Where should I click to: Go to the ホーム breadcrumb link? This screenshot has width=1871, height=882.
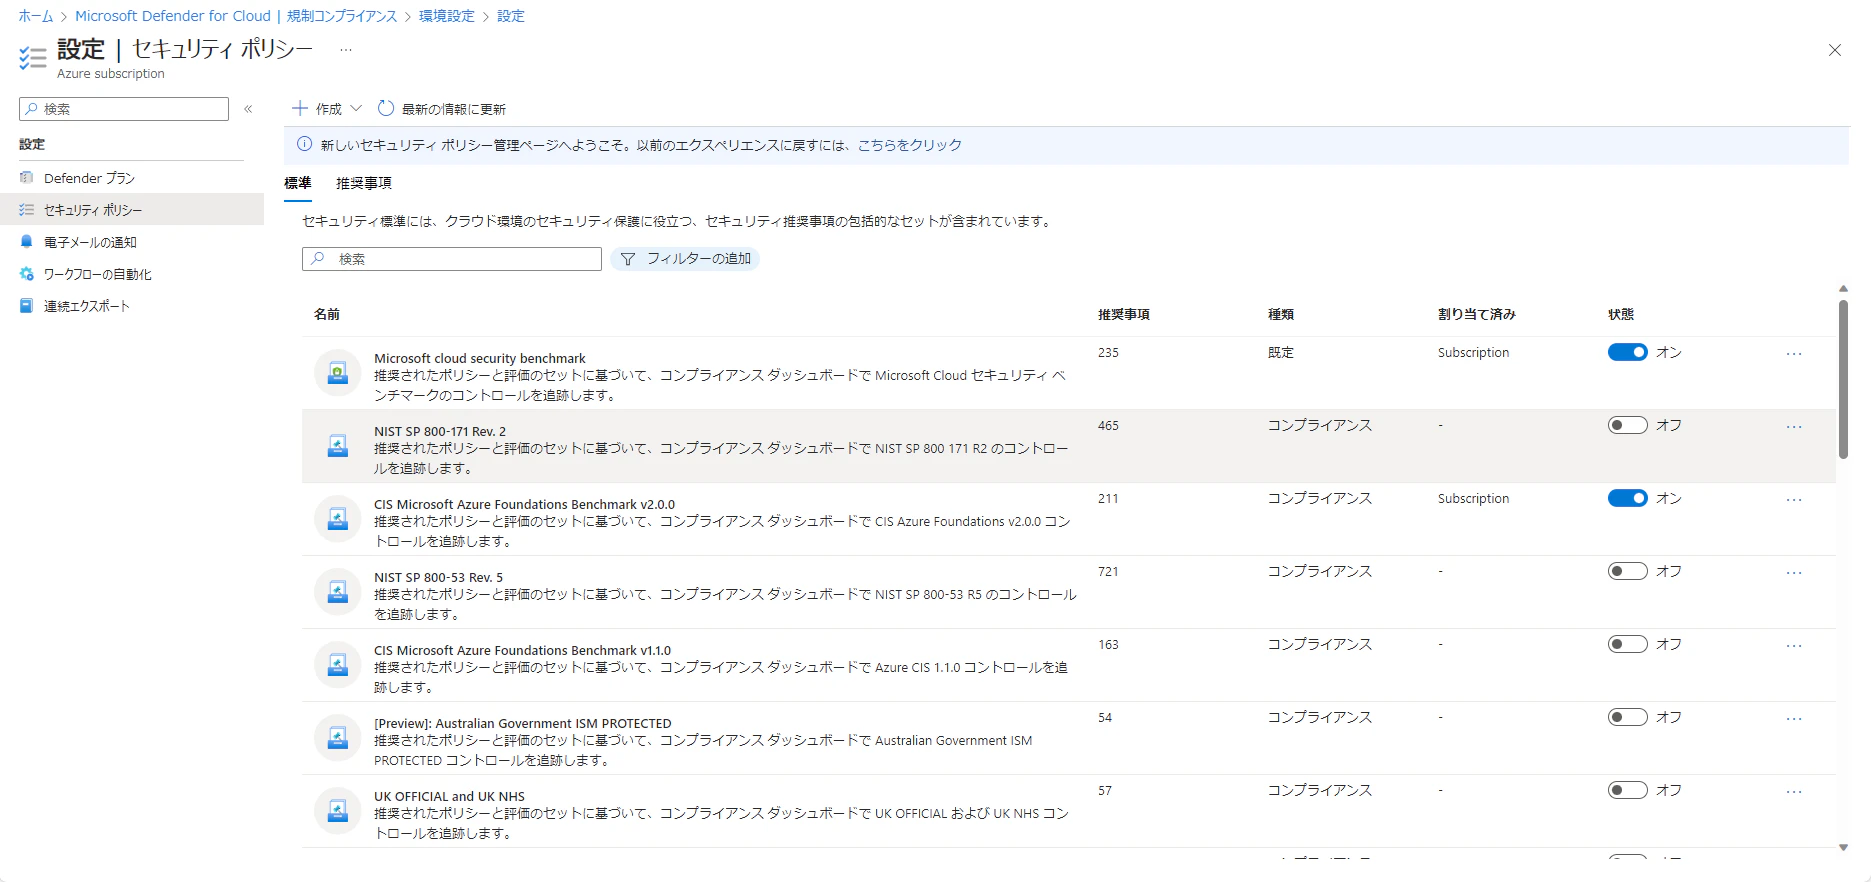[x=36, y=16]
